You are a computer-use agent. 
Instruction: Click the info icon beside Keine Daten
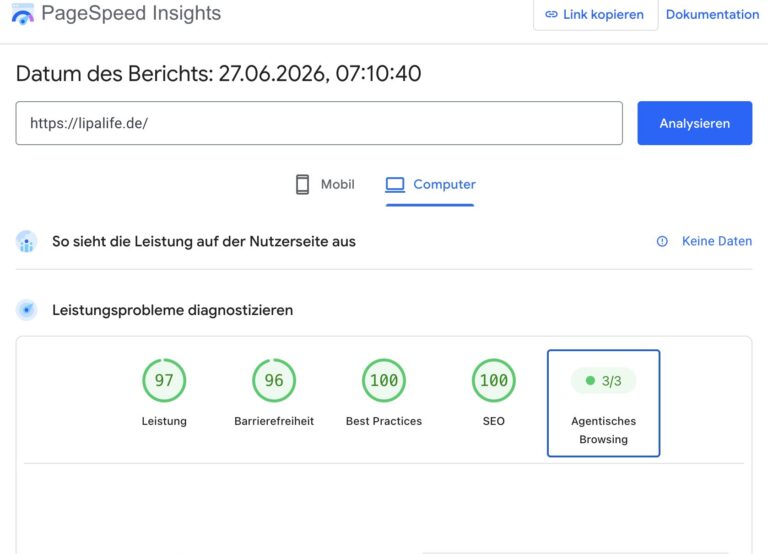tap(662, 241)
